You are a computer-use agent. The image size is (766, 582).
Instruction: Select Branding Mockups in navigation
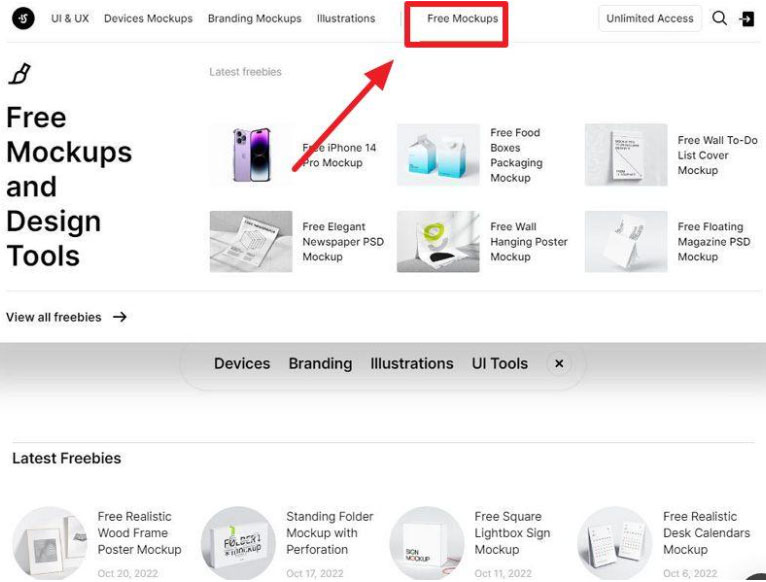click(x=254, y=19)
